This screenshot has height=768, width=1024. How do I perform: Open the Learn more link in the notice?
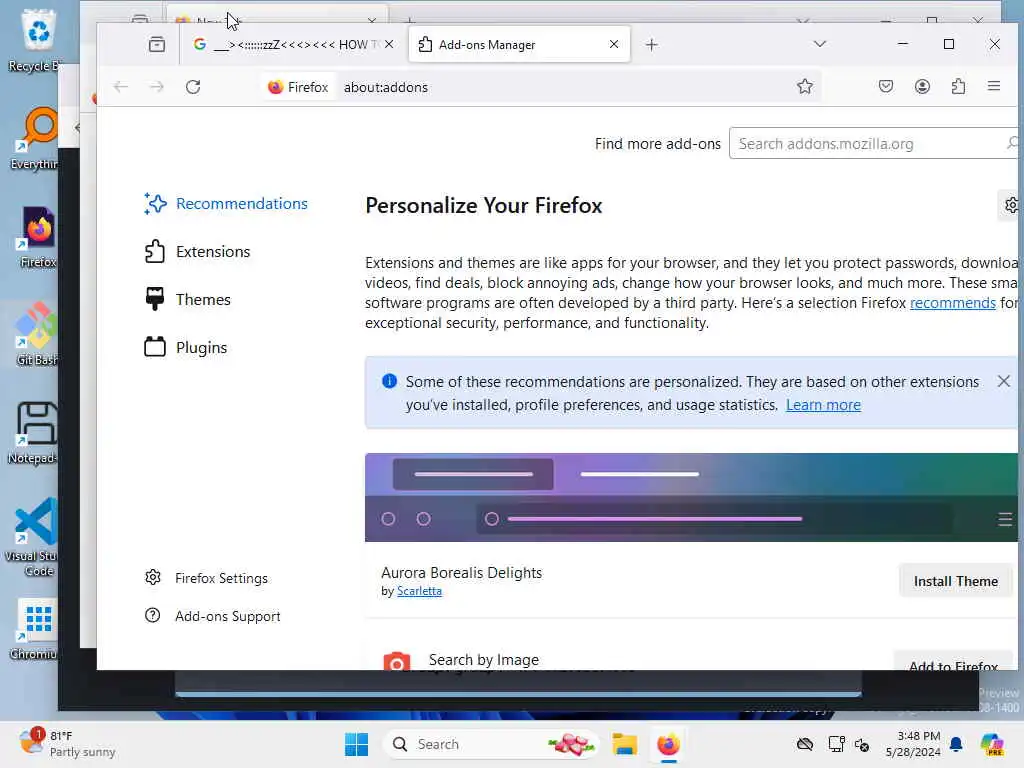click(x=823, y=405)
